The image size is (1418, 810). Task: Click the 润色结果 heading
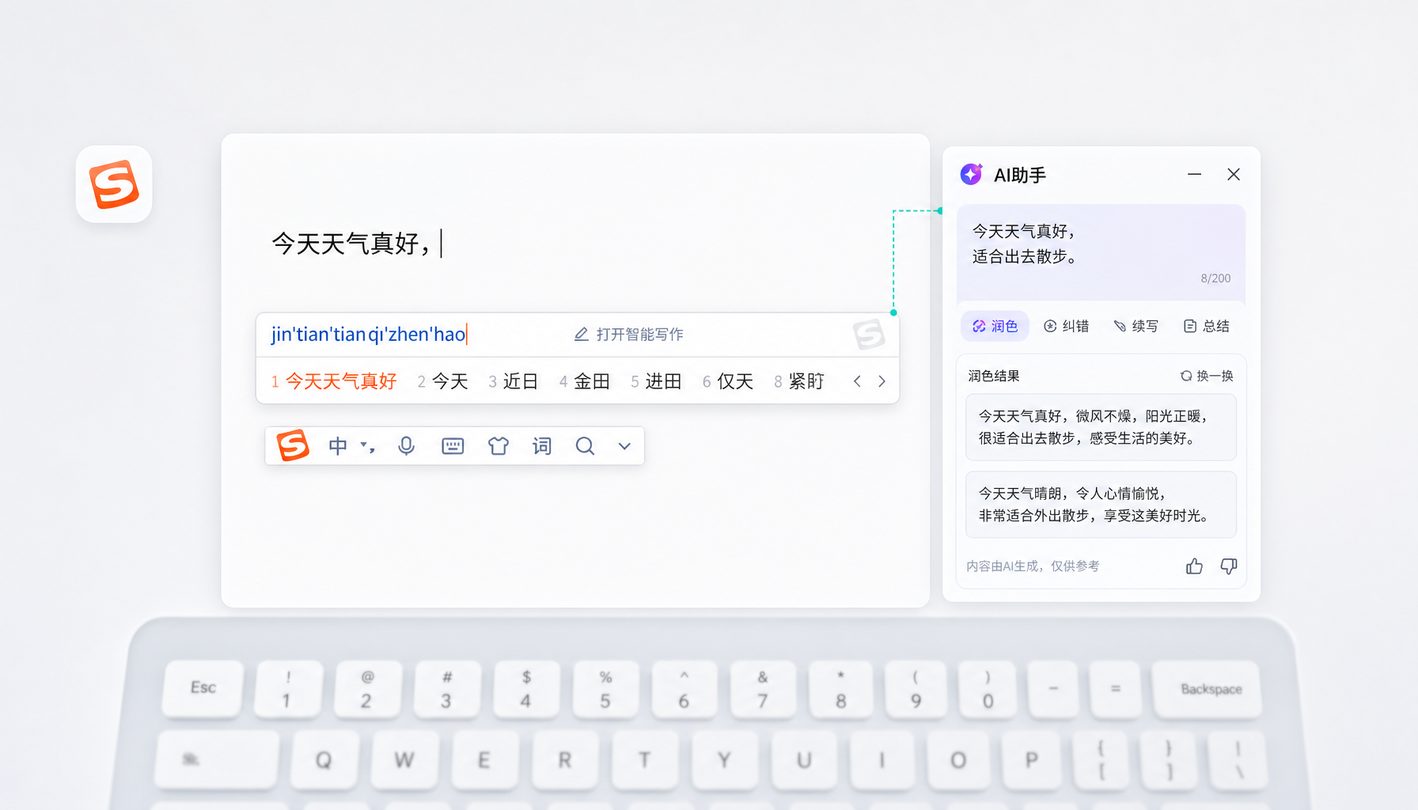(x=994, y=376)
